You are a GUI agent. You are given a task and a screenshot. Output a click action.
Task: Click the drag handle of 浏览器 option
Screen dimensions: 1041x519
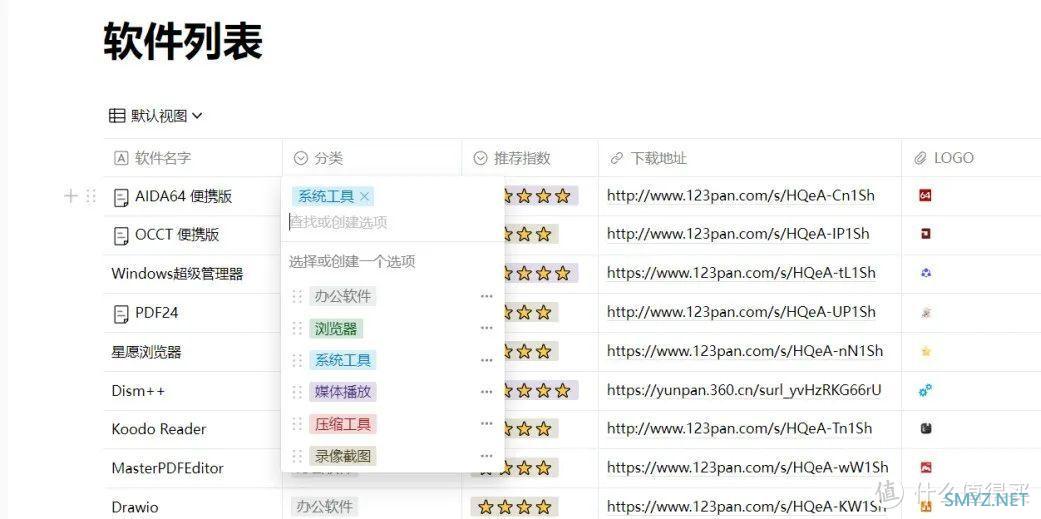click(297, 329)
